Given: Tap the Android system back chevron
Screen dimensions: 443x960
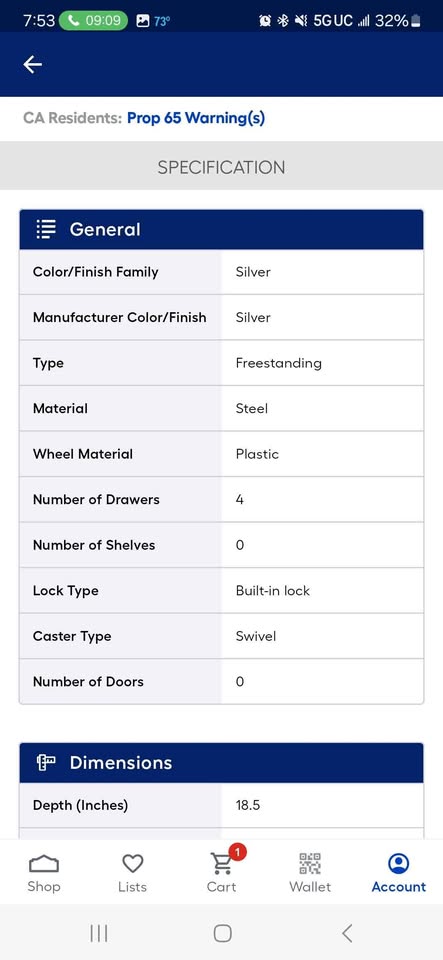Looking at the screenshot, I should 347,933.
